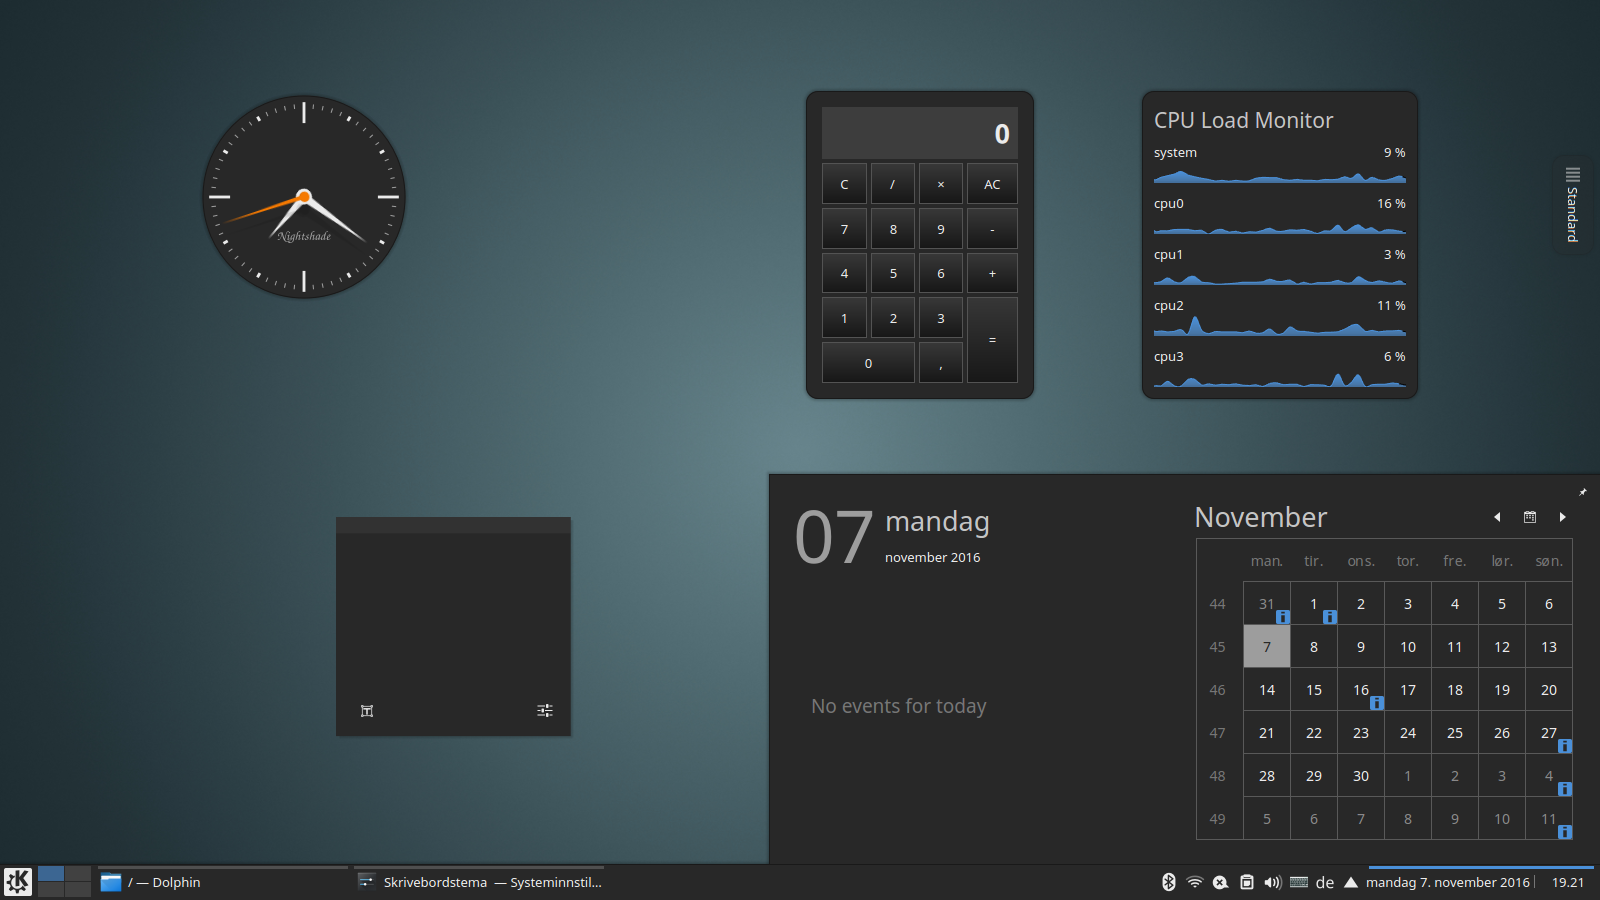Open the KDE application launcher

[18, 882]
